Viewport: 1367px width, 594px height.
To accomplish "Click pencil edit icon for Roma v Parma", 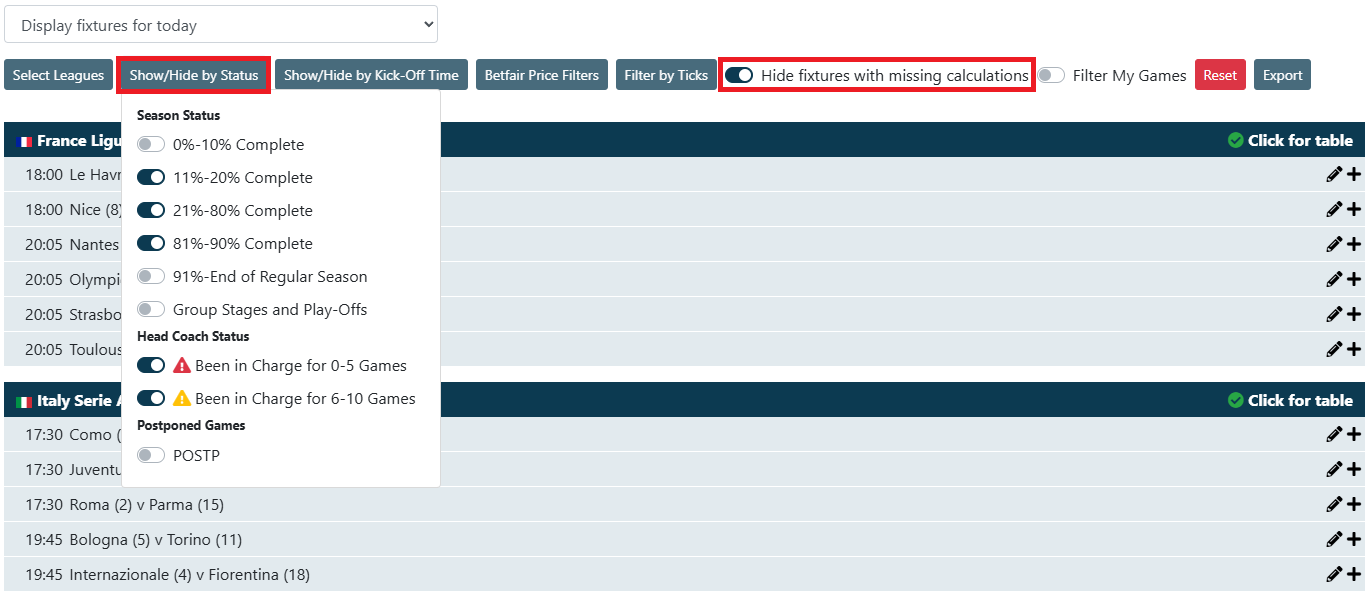I will pos(1333,505).
